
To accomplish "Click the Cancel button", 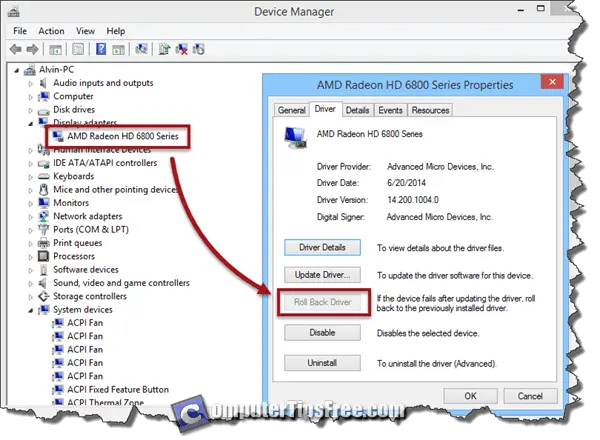I will pos(530,396).
